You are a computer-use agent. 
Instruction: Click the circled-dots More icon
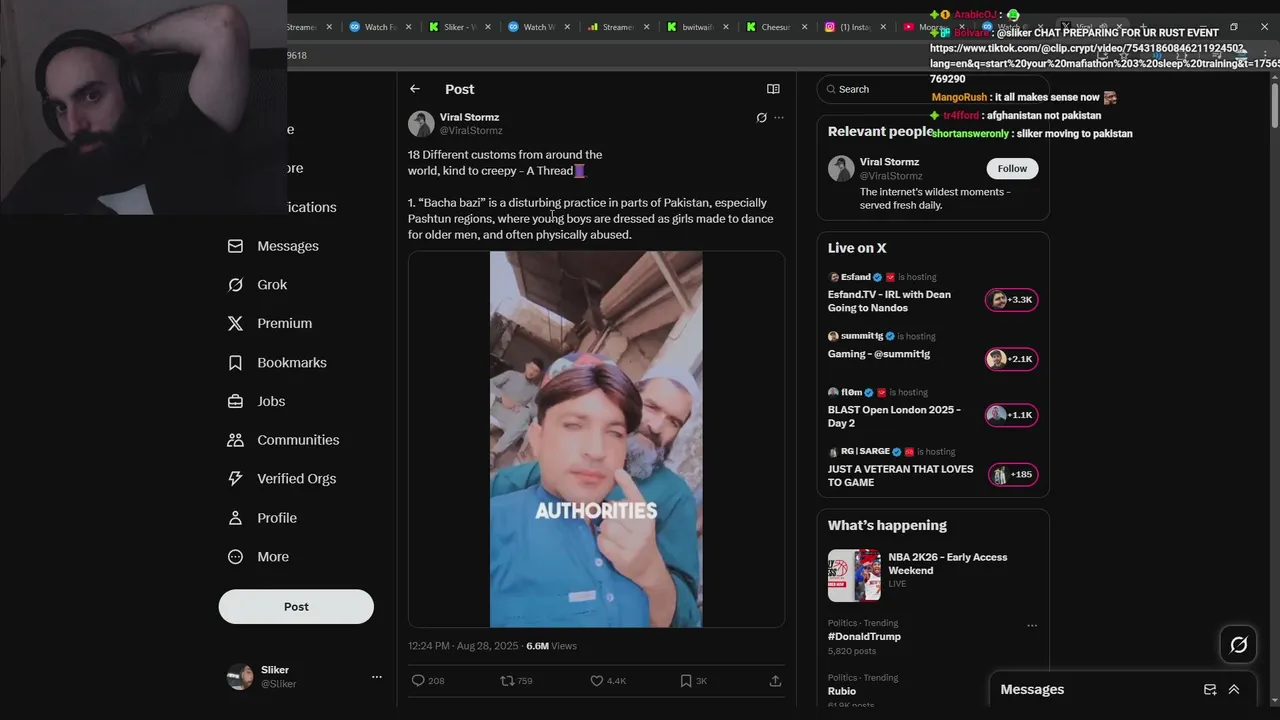tap(235, 557)
